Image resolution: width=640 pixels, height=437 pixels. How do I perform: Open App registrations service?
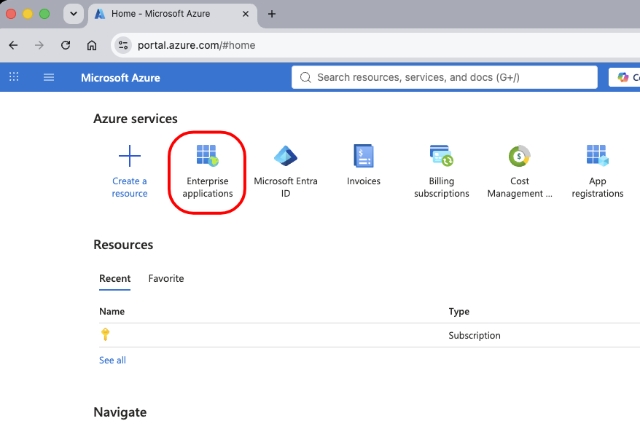click(x=597, y=172)
